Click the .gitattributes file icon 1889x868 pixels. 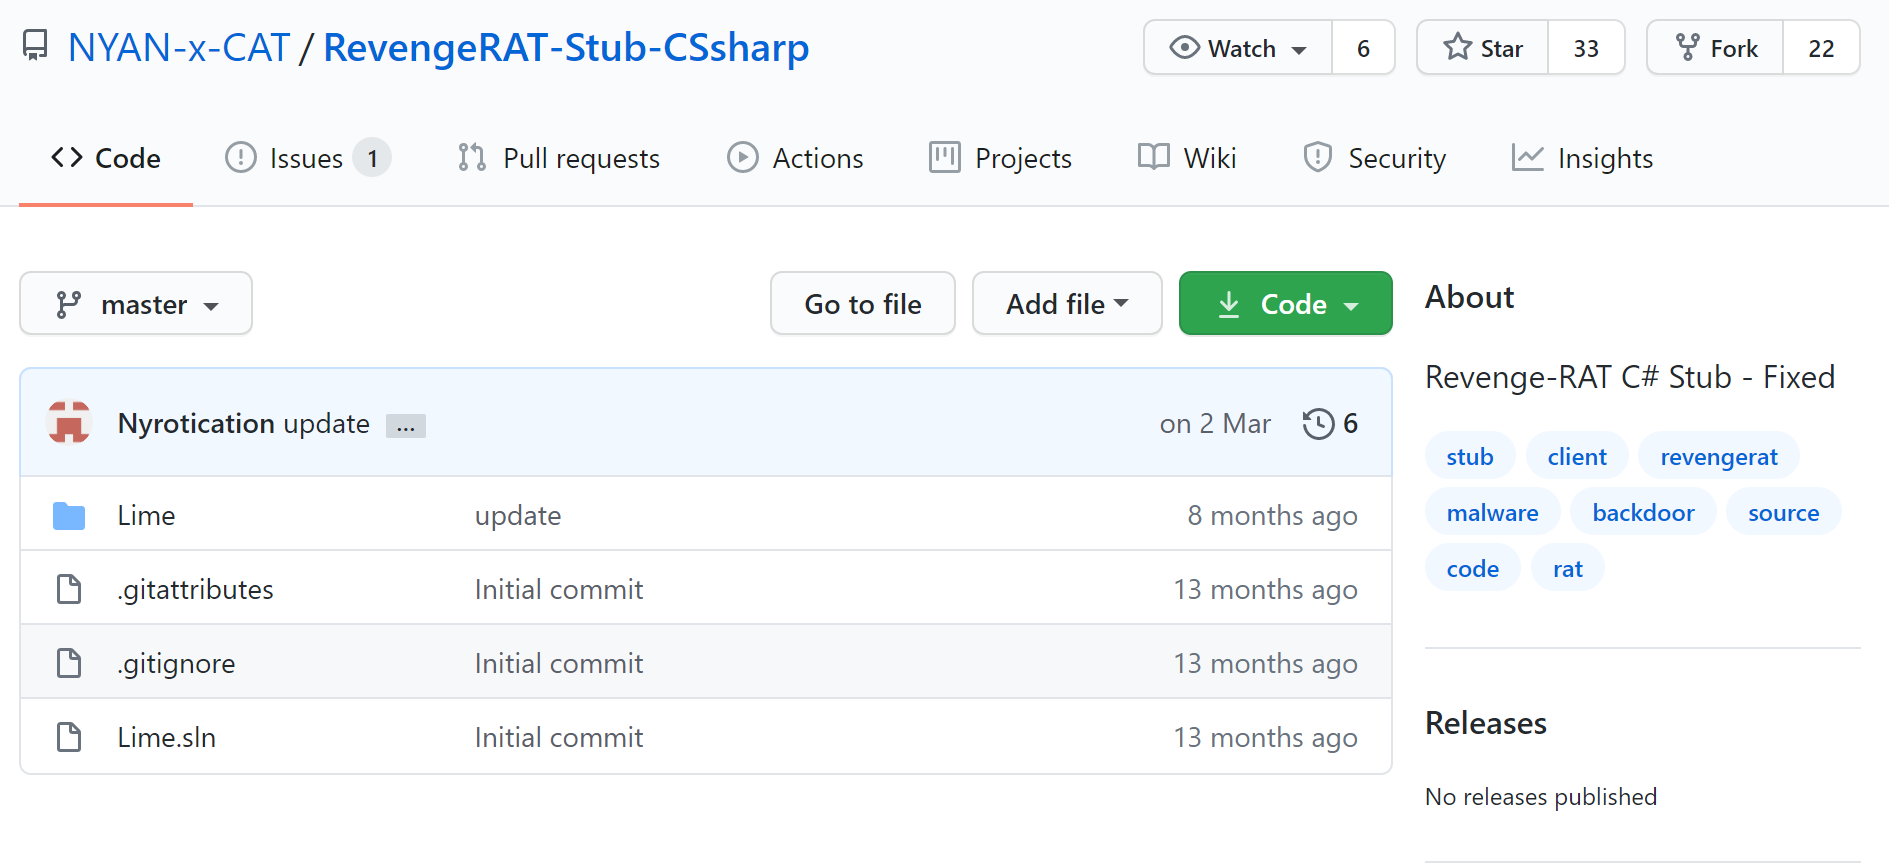(69, 589)
